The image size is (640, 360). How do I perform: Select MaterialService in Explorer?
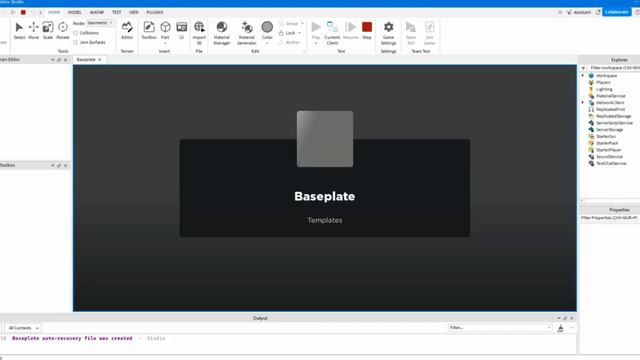click(x=611, y=96)
